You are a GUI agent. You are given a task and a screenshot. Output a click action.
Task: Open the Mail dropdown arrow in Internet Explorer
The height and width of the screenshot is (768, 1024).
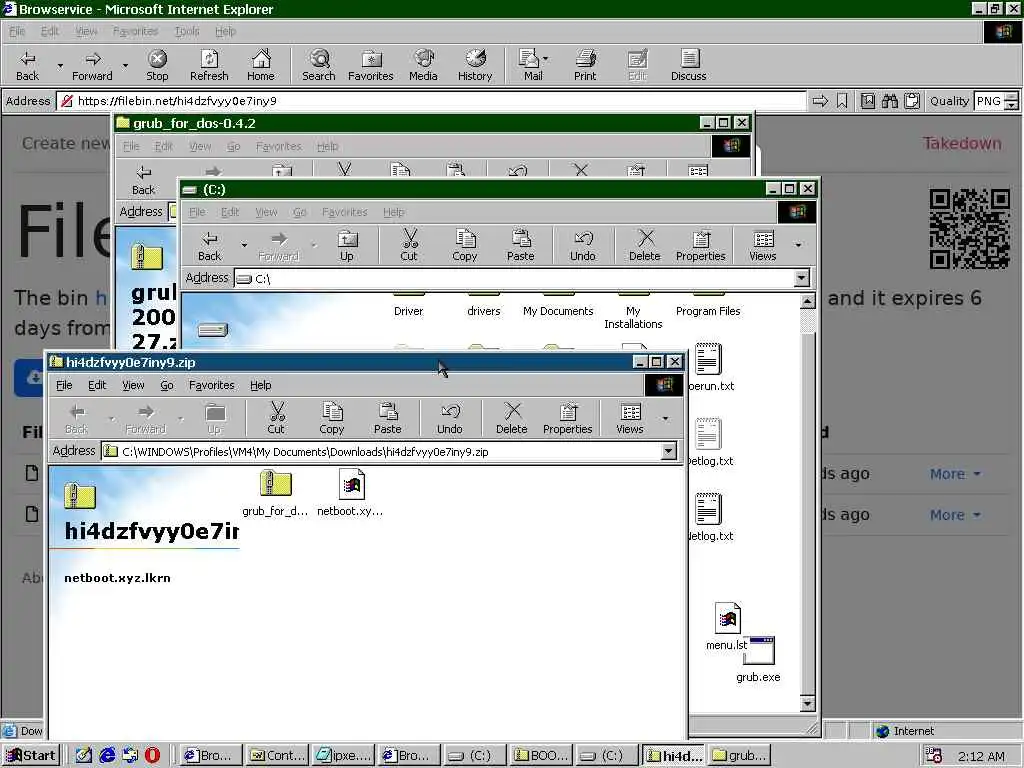pyautogui.click(x=545, y=58)
